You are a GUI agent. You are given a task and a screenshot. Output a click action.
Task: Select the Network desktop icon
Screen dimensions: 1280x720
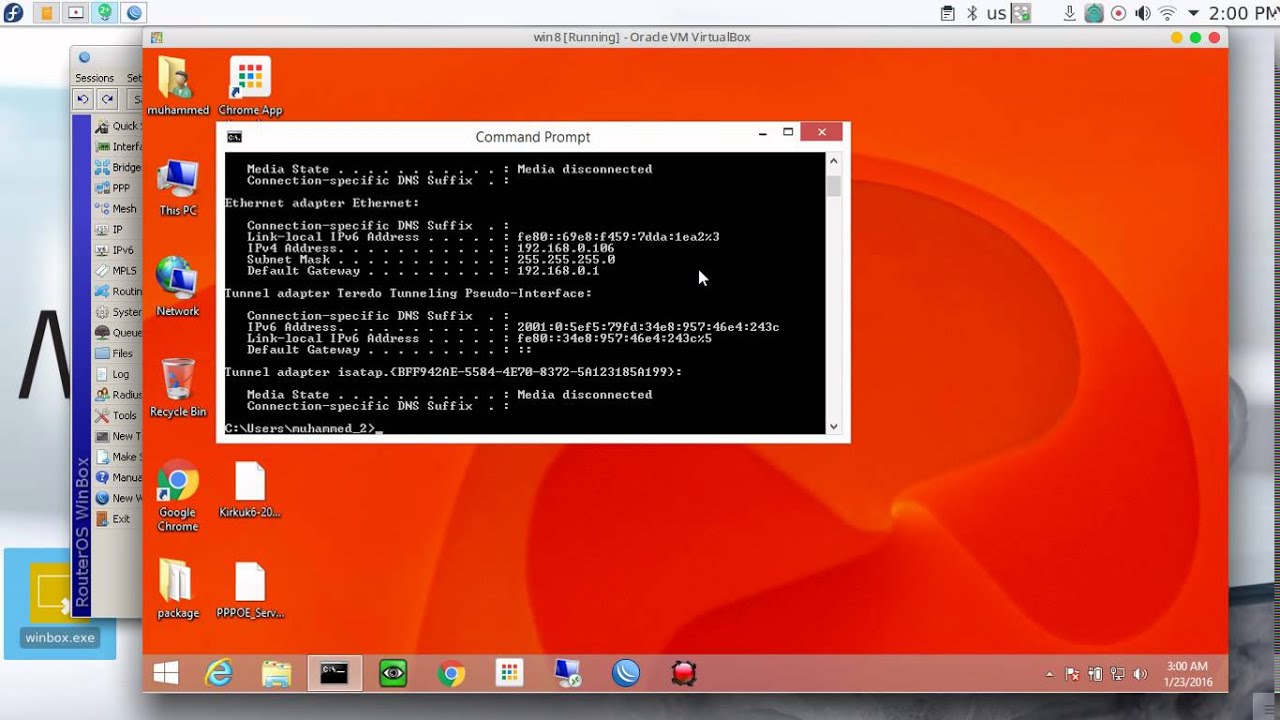coord(178,288)
